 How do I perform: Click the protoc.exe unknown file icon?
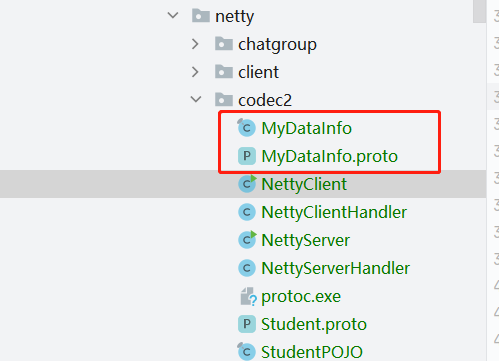(248, 296)
